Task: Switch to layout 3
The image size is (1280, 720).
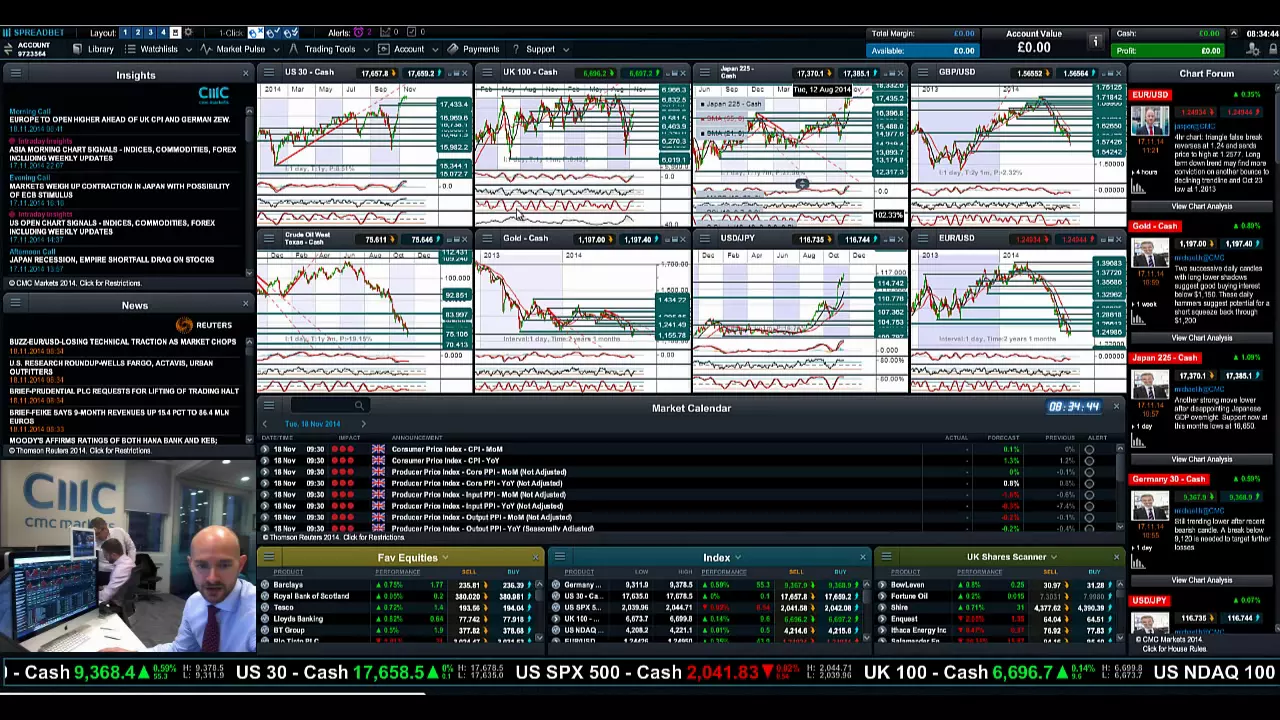Action: (x=150, y=33)
